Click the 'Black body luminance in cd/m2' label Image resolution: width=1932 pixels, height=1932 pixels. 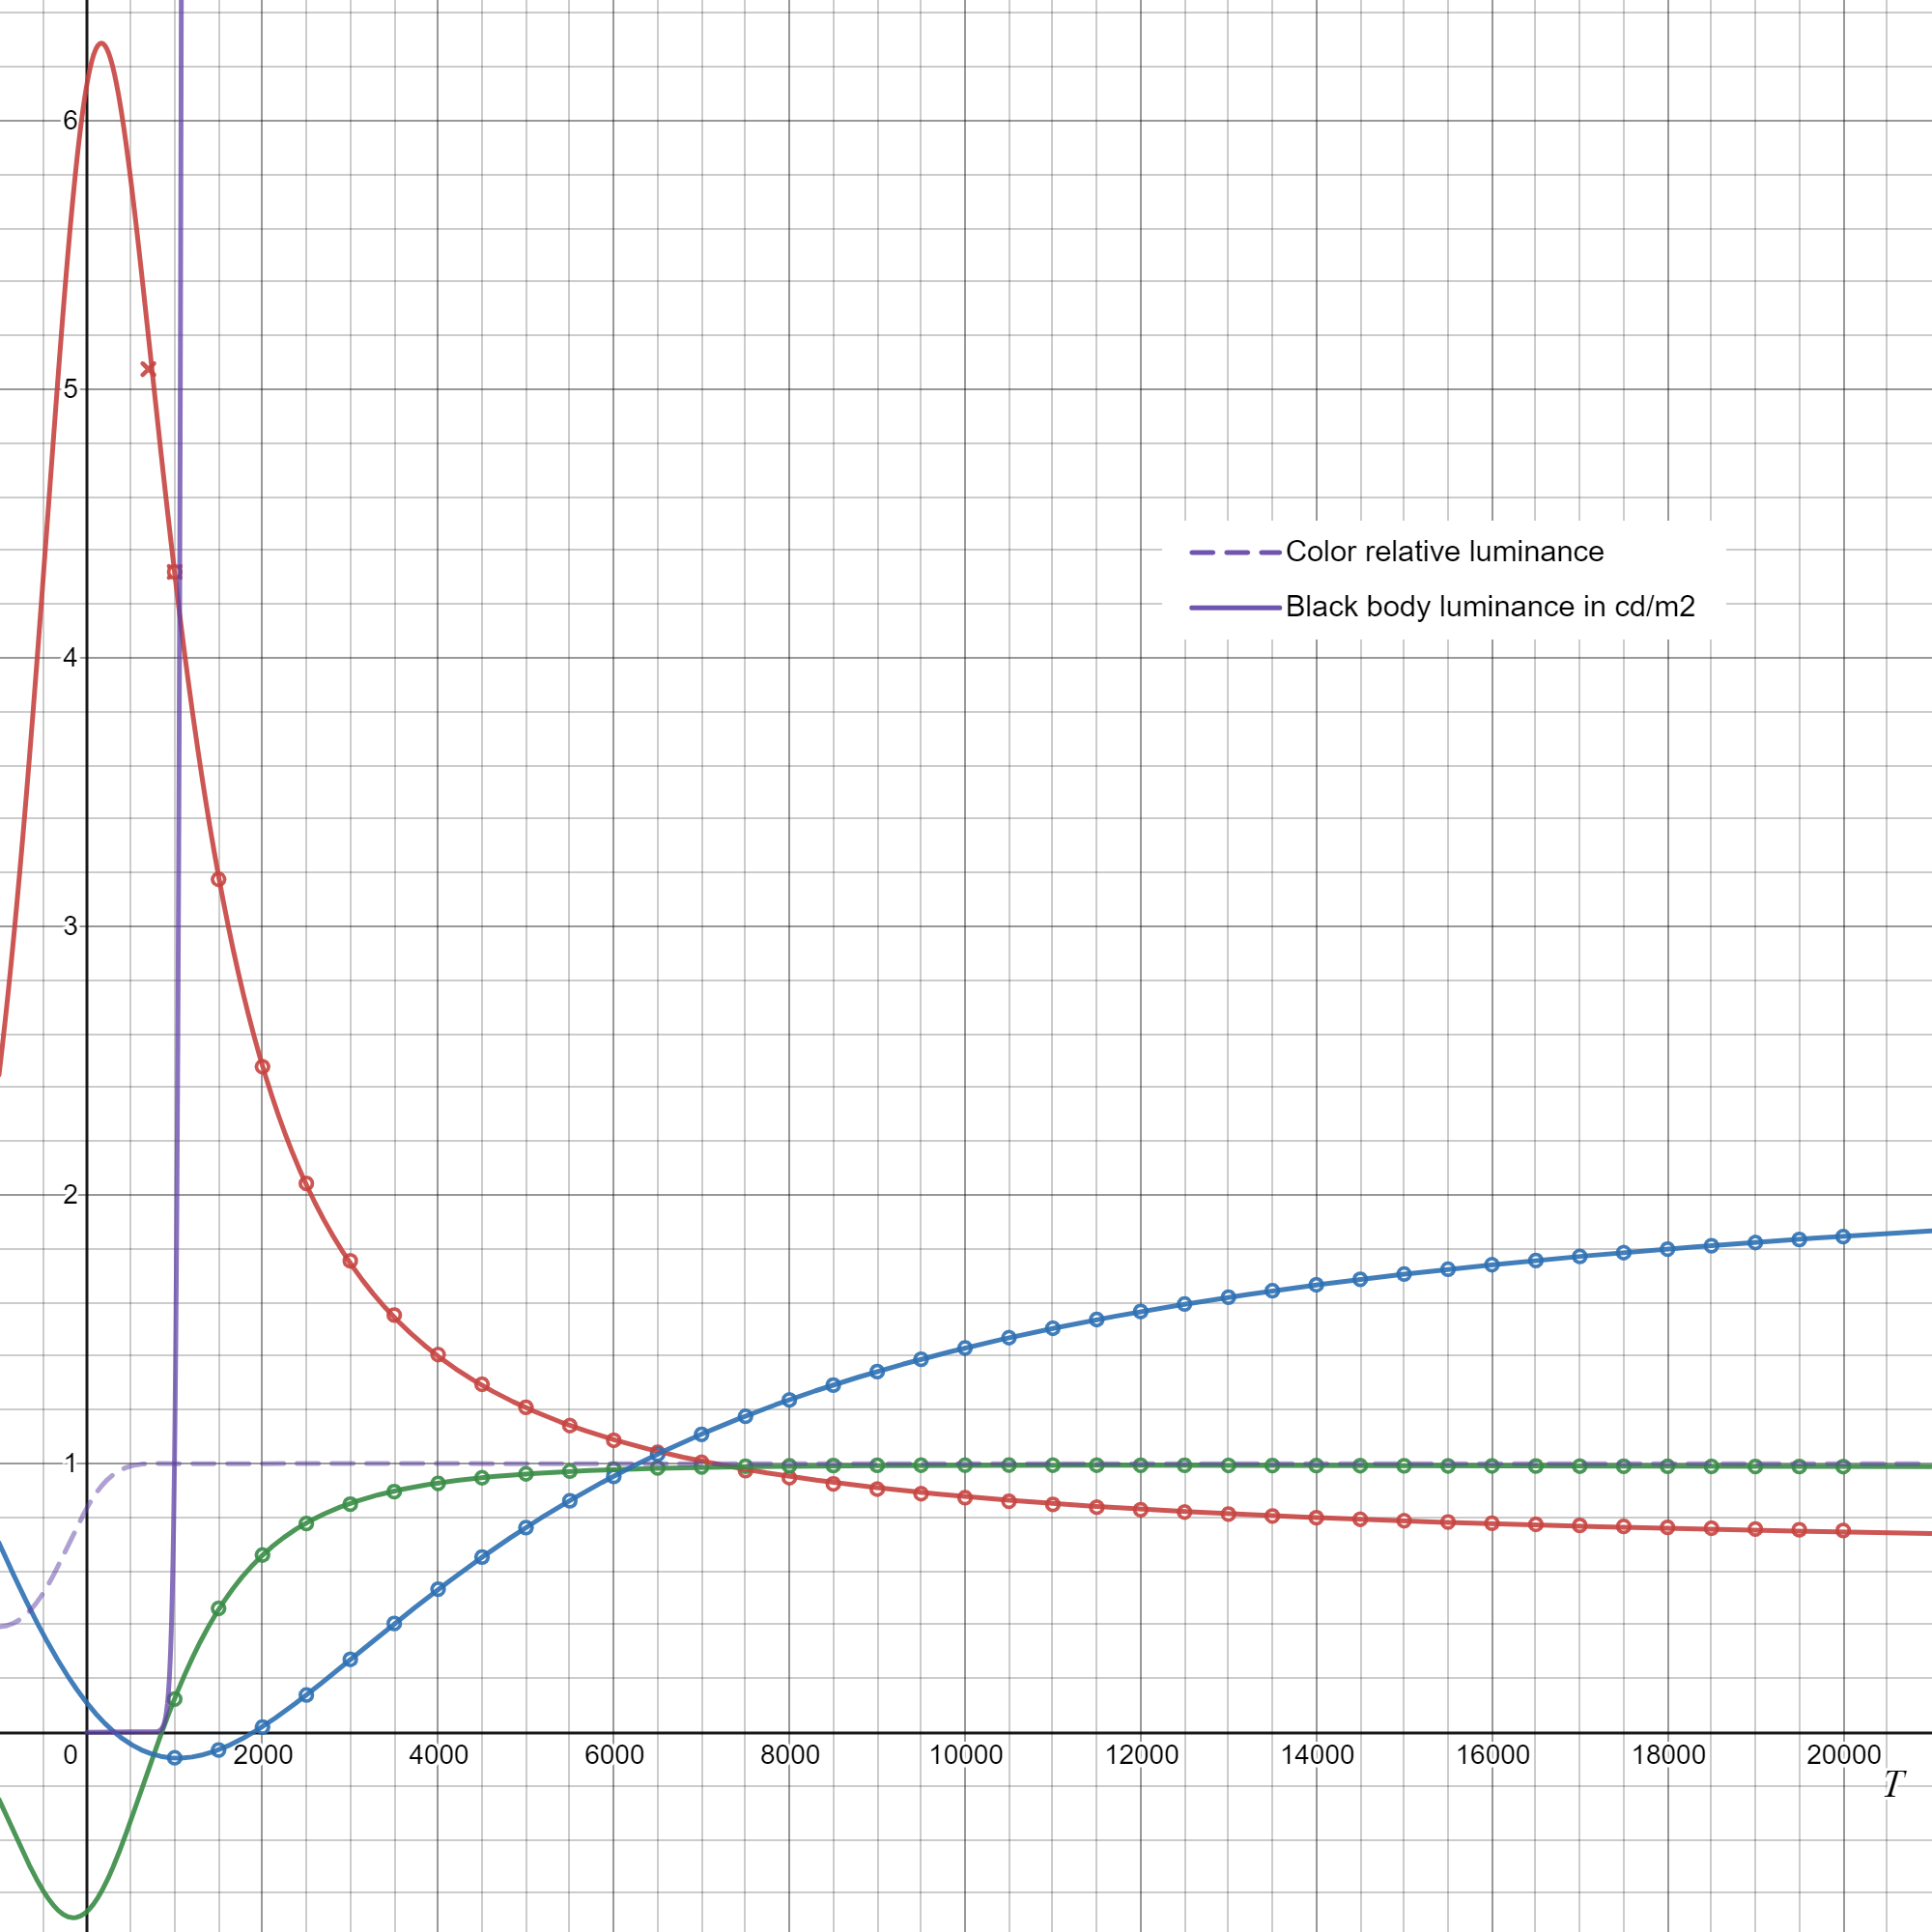[1490, 607]
